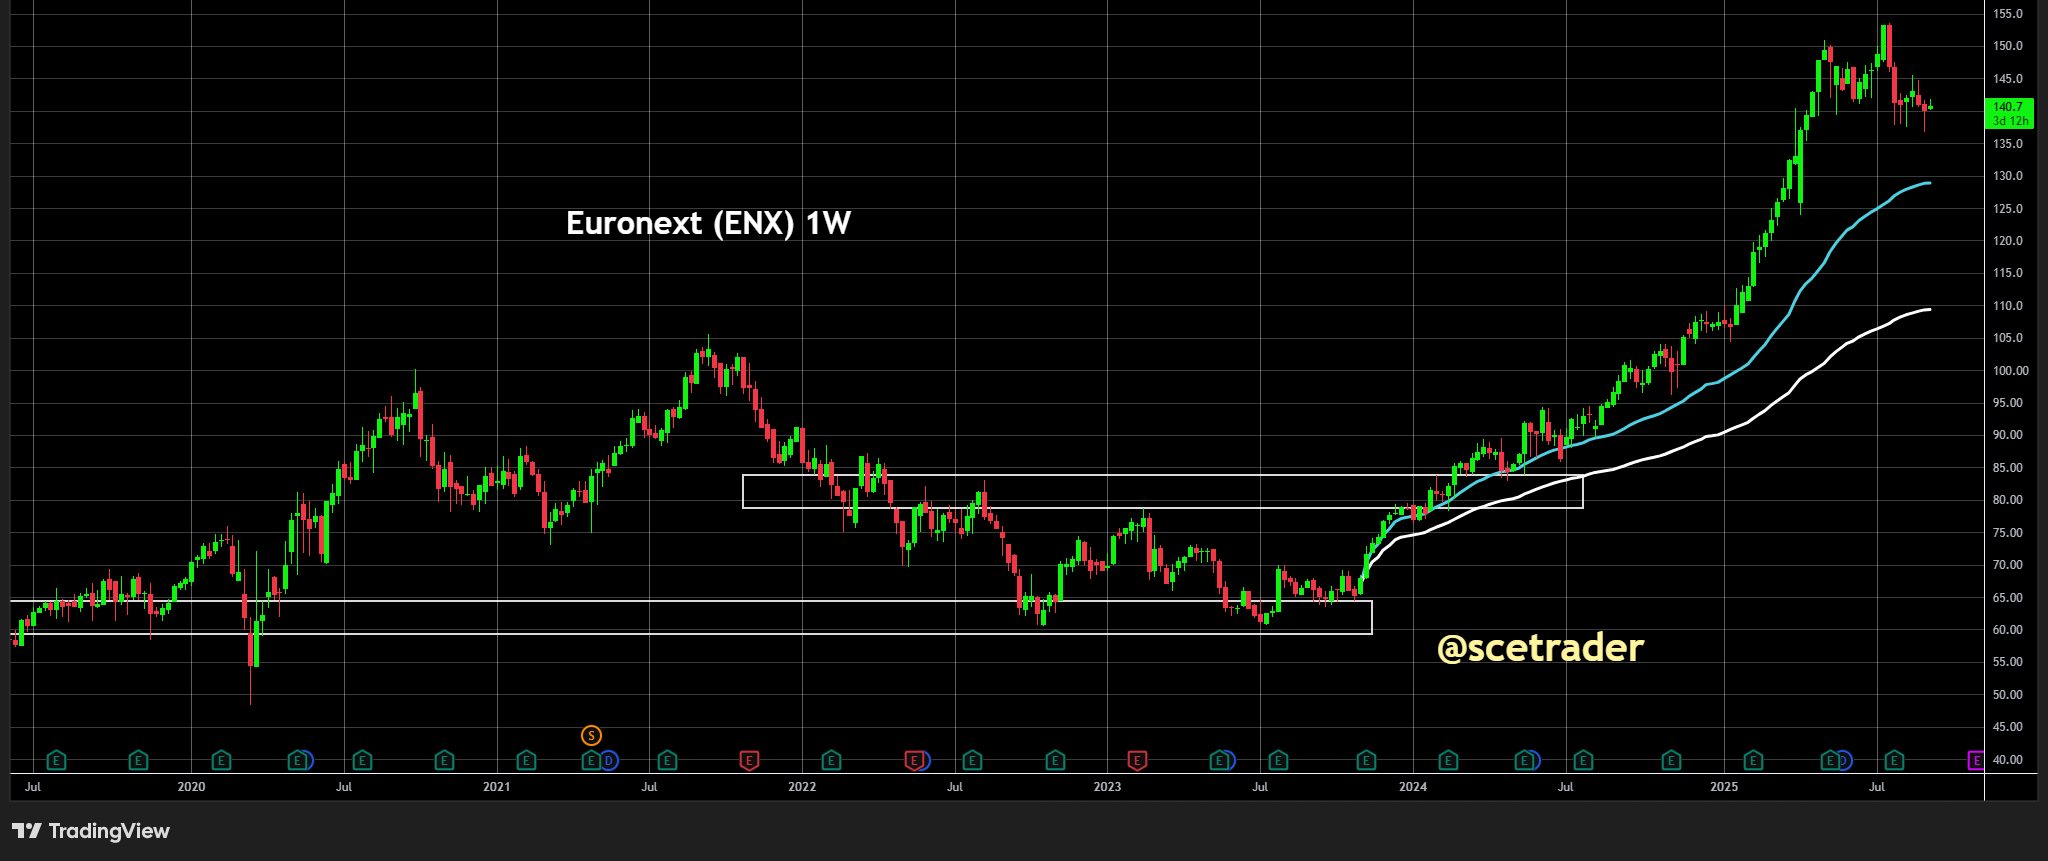Click the orange S split marker
The height and width of the screenshot is (861, 2048).
click(x=591, y=736)
